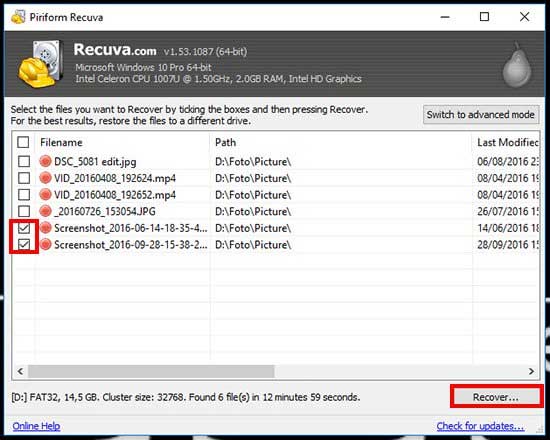Screen dimensions: 550x440
Task: Click red status dot for Screenshot_2016-09-28 file
Action: [x=45, y=245]
